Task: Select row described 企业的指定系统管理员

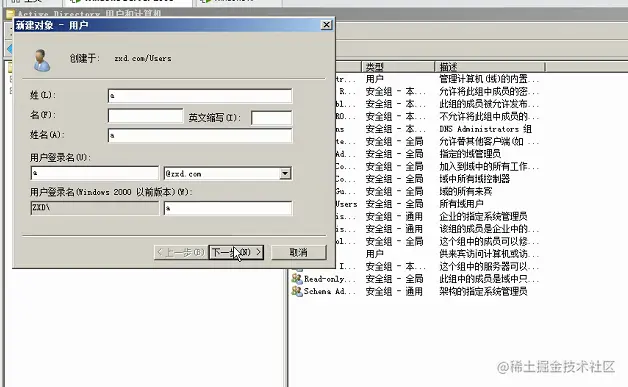Action: tap(483, 216)
